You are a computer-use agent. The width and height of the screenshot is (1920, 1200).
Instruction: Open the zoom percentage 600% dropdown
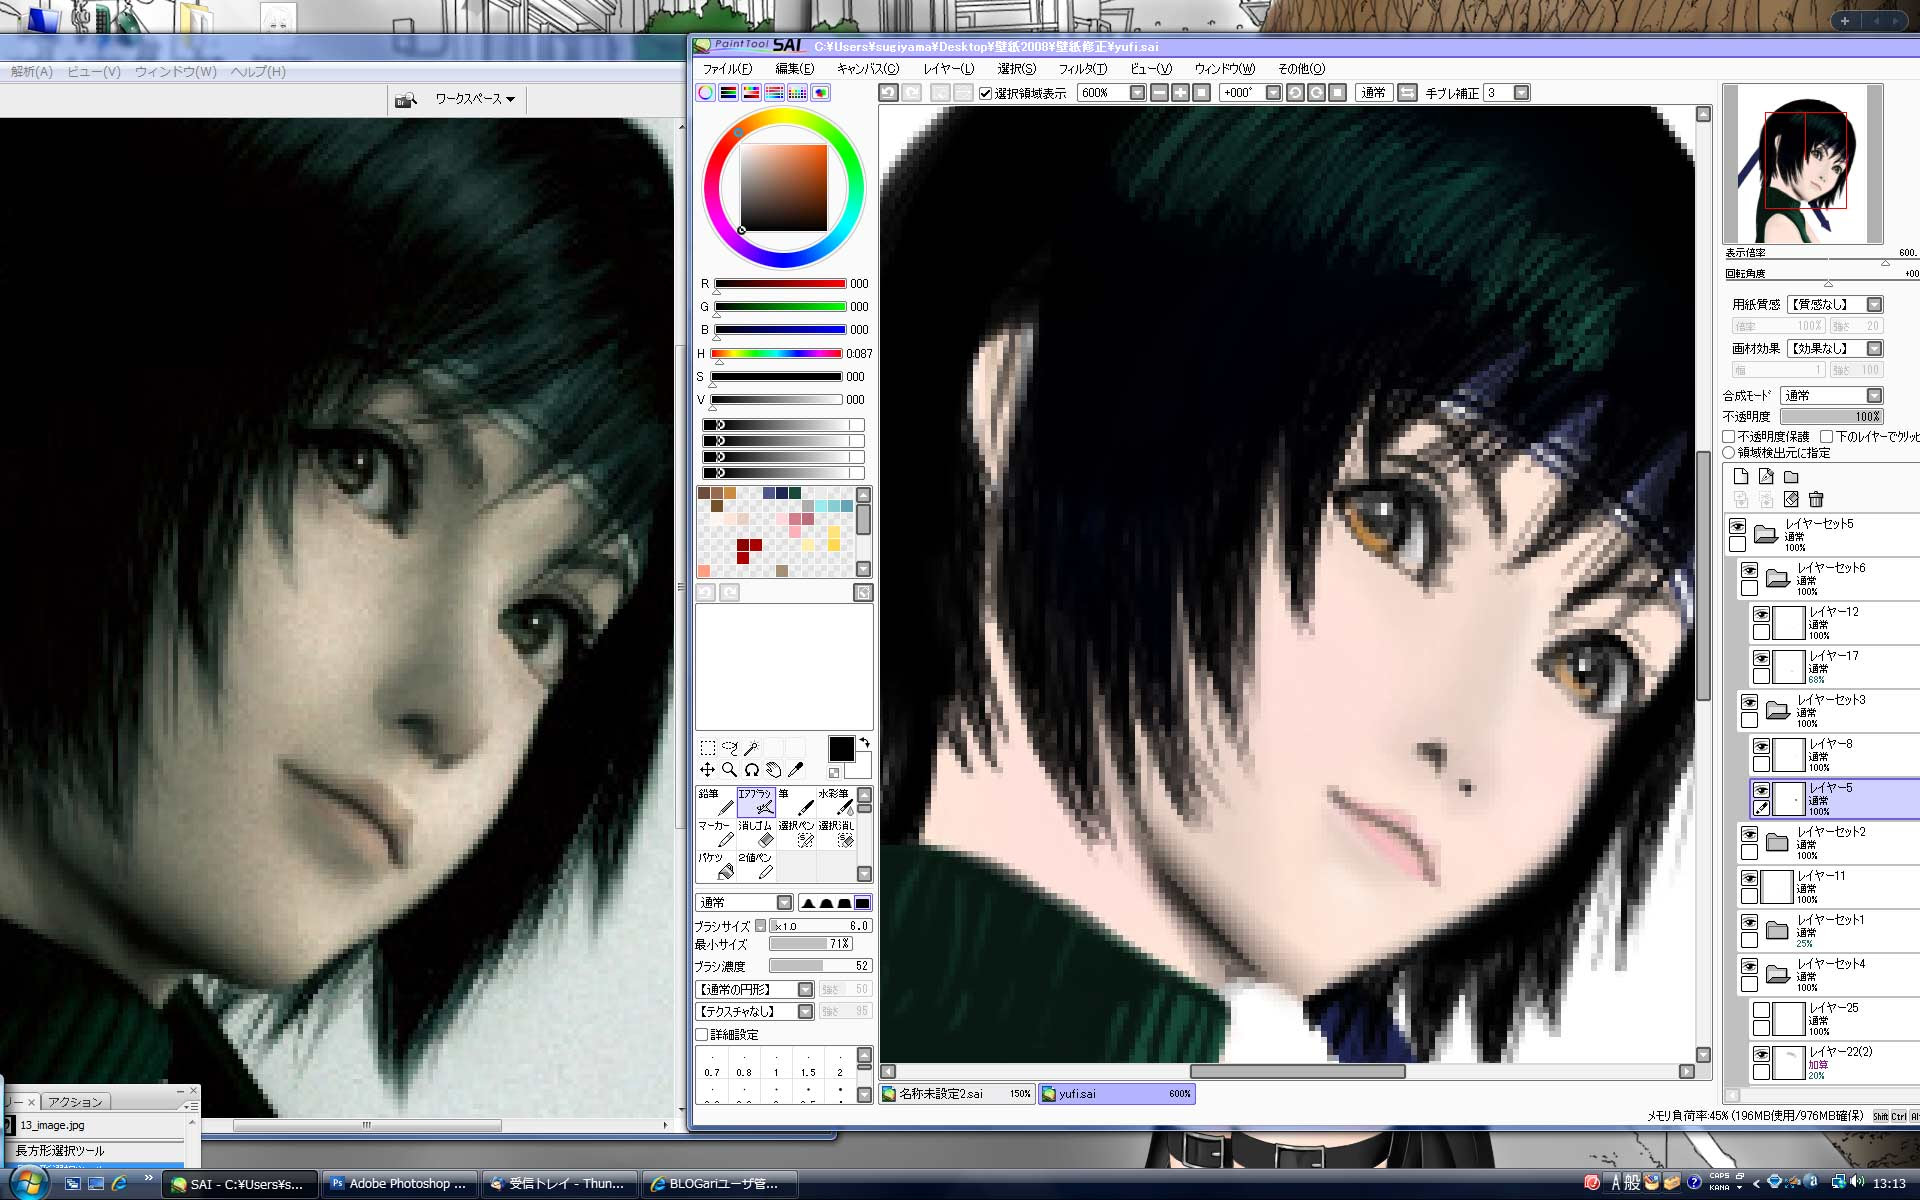[x=1138, y=93]
